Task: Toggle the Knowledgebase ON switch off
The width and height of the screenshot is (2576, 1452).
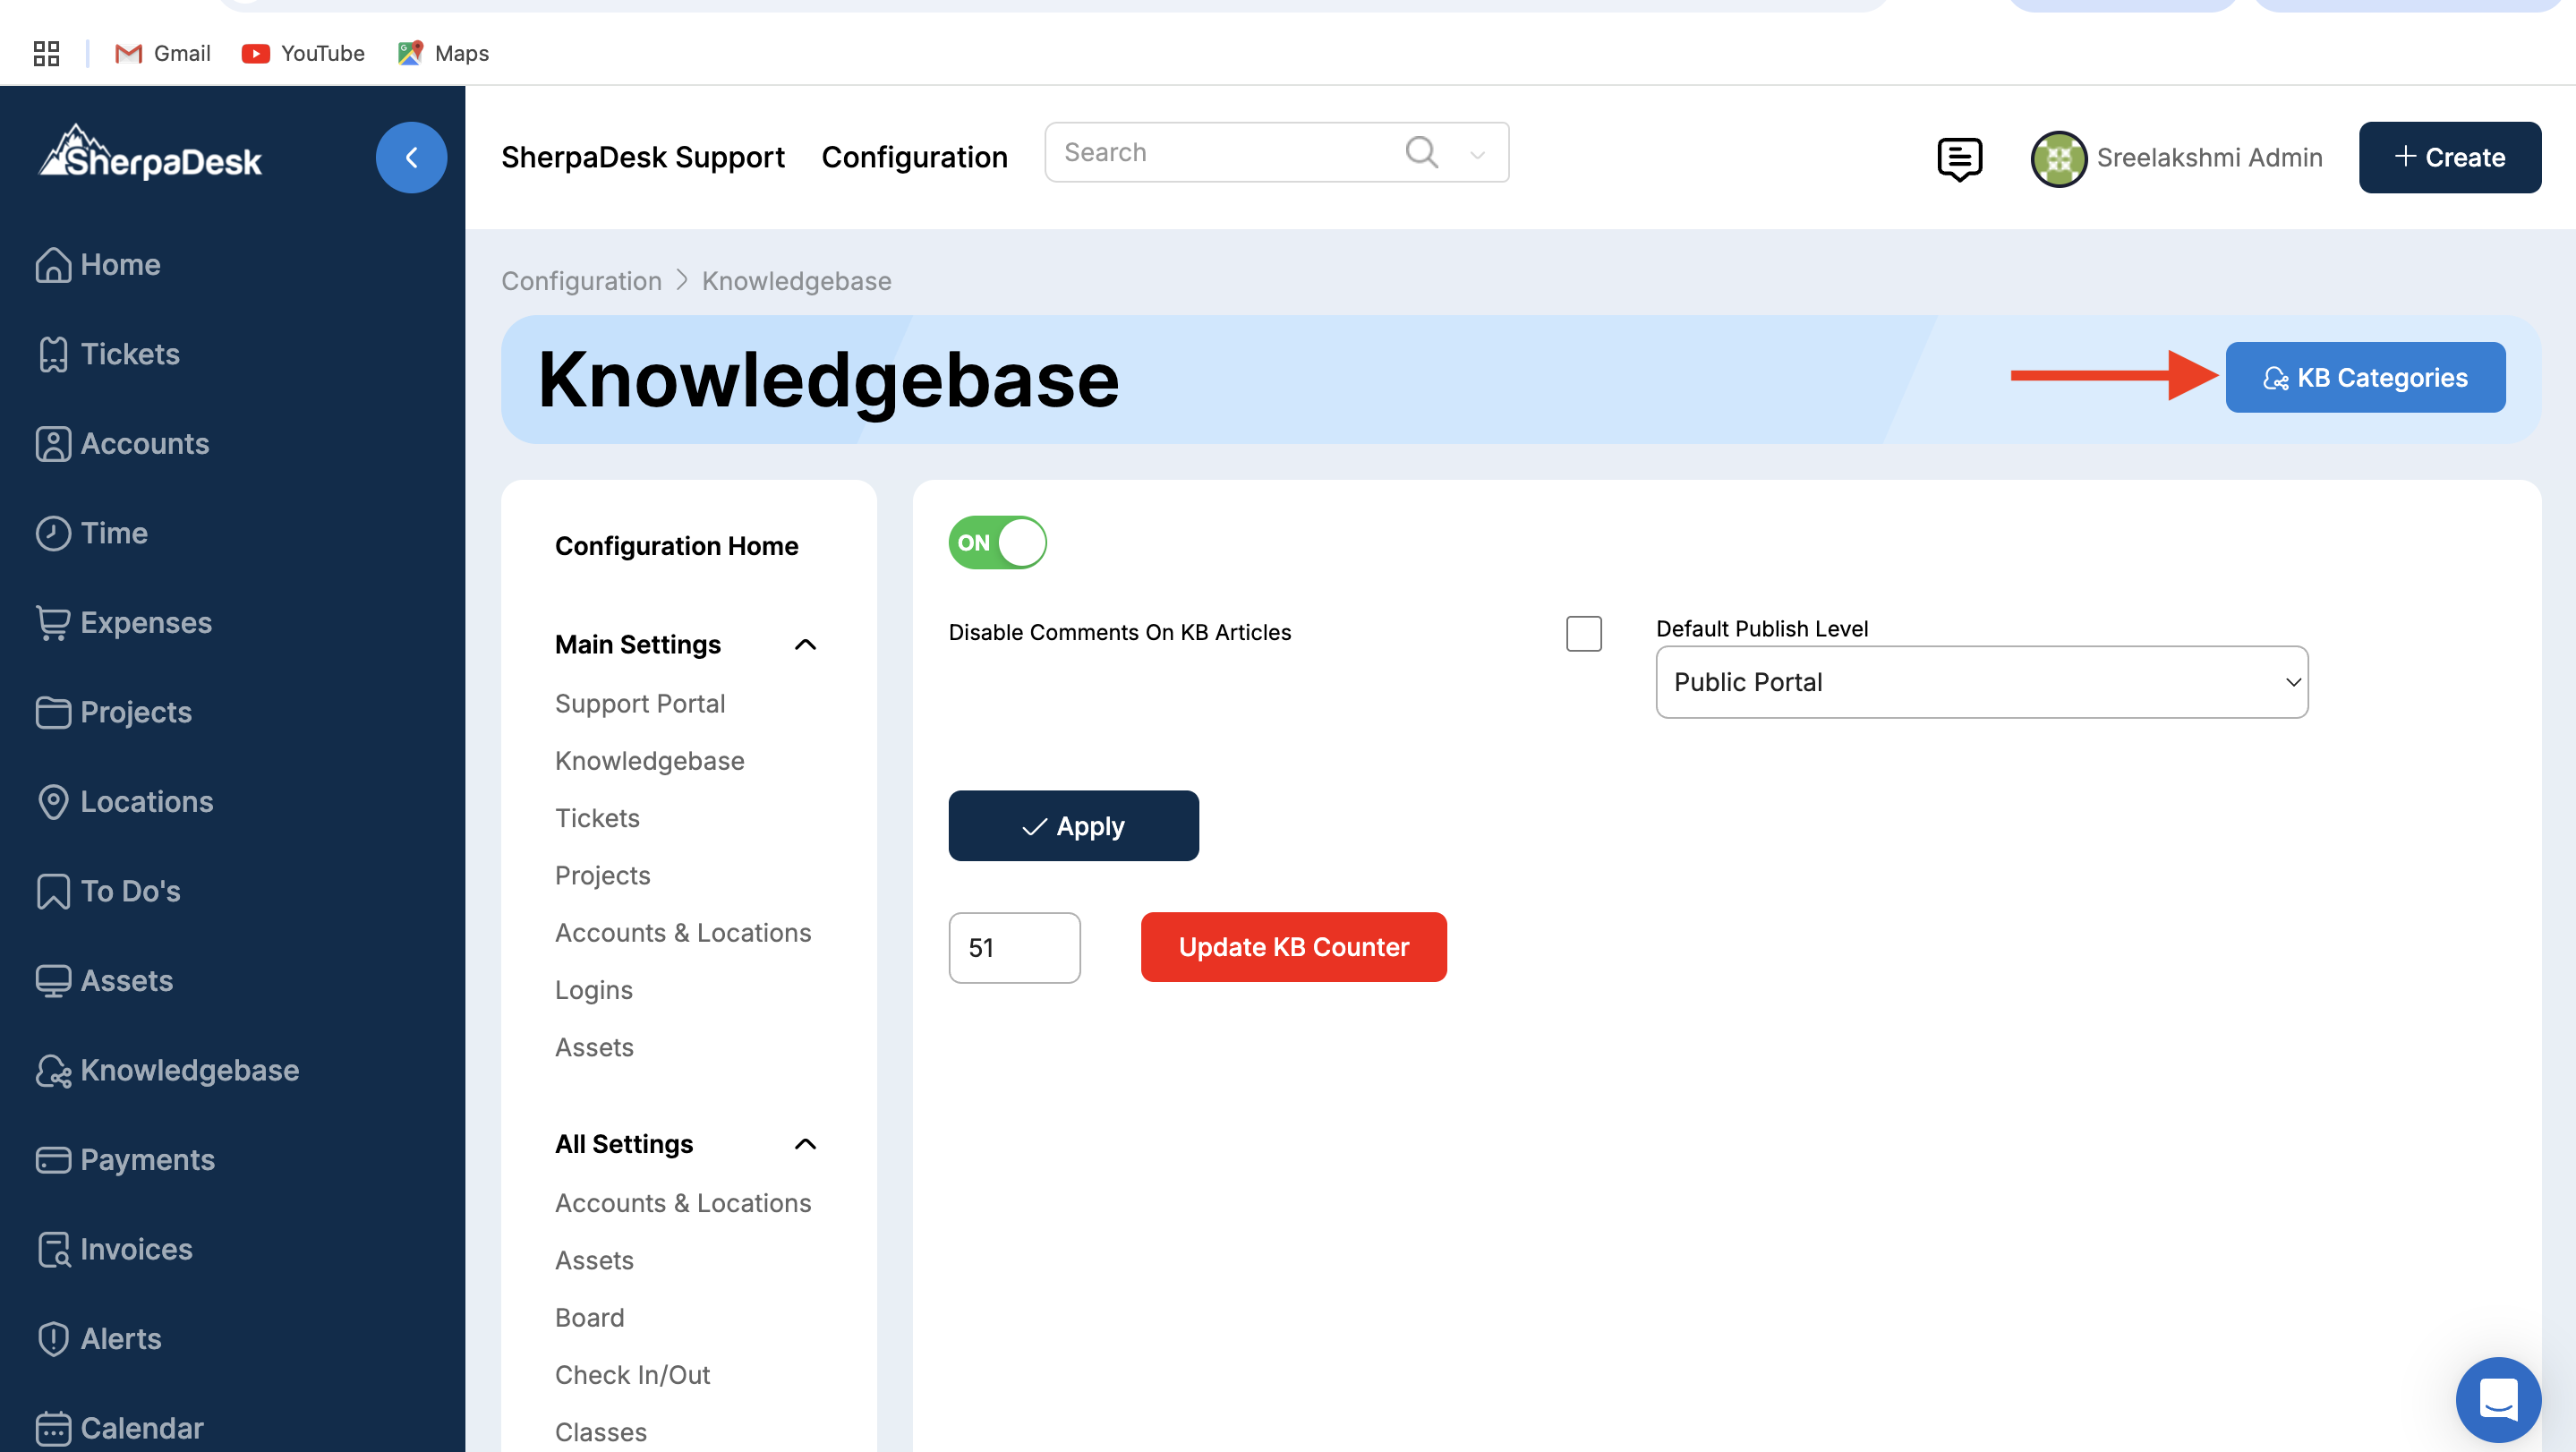Action: pos(997,542)
